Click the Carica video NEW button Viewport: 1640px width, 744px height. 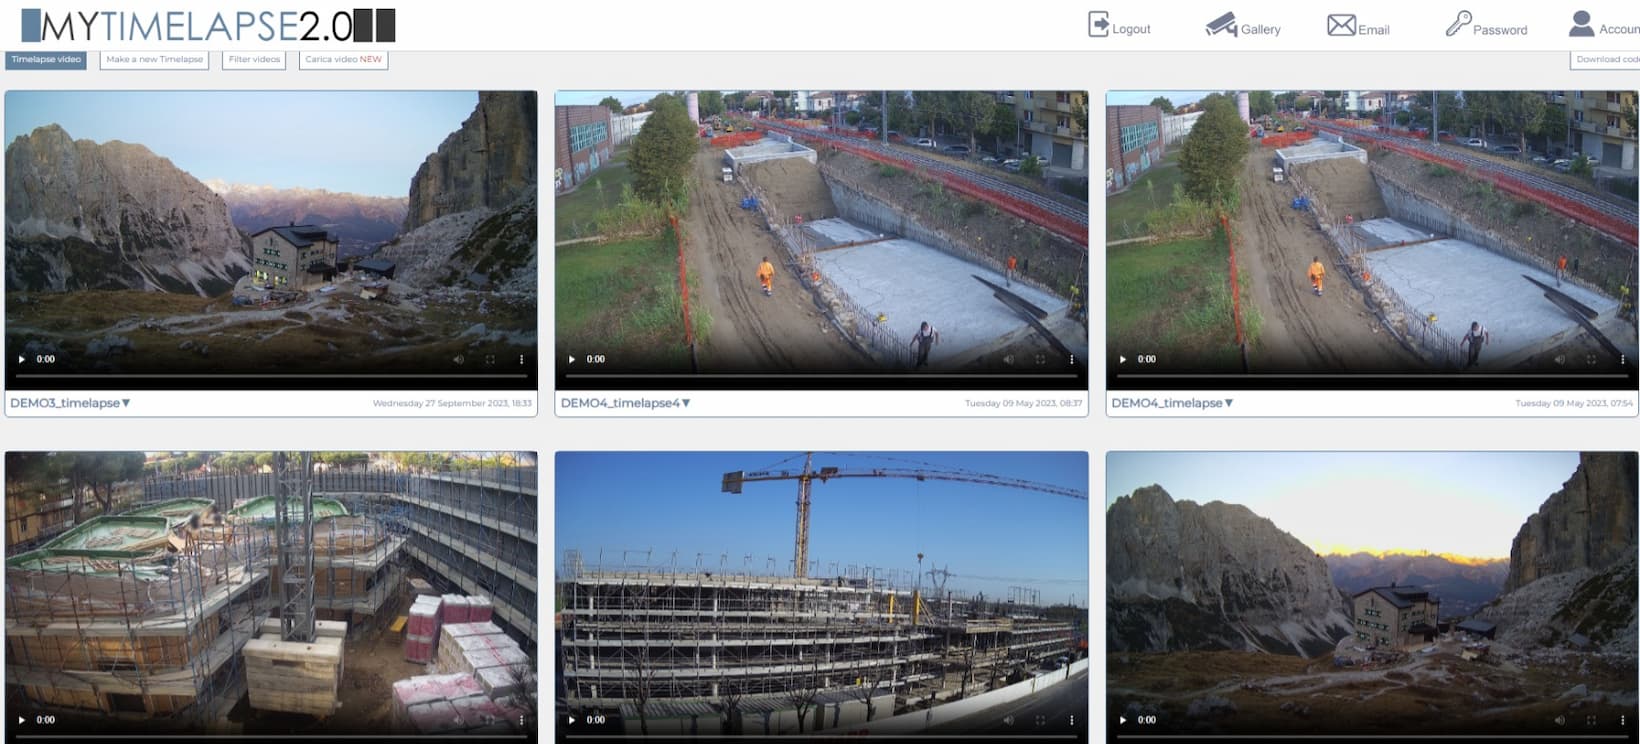343,60
